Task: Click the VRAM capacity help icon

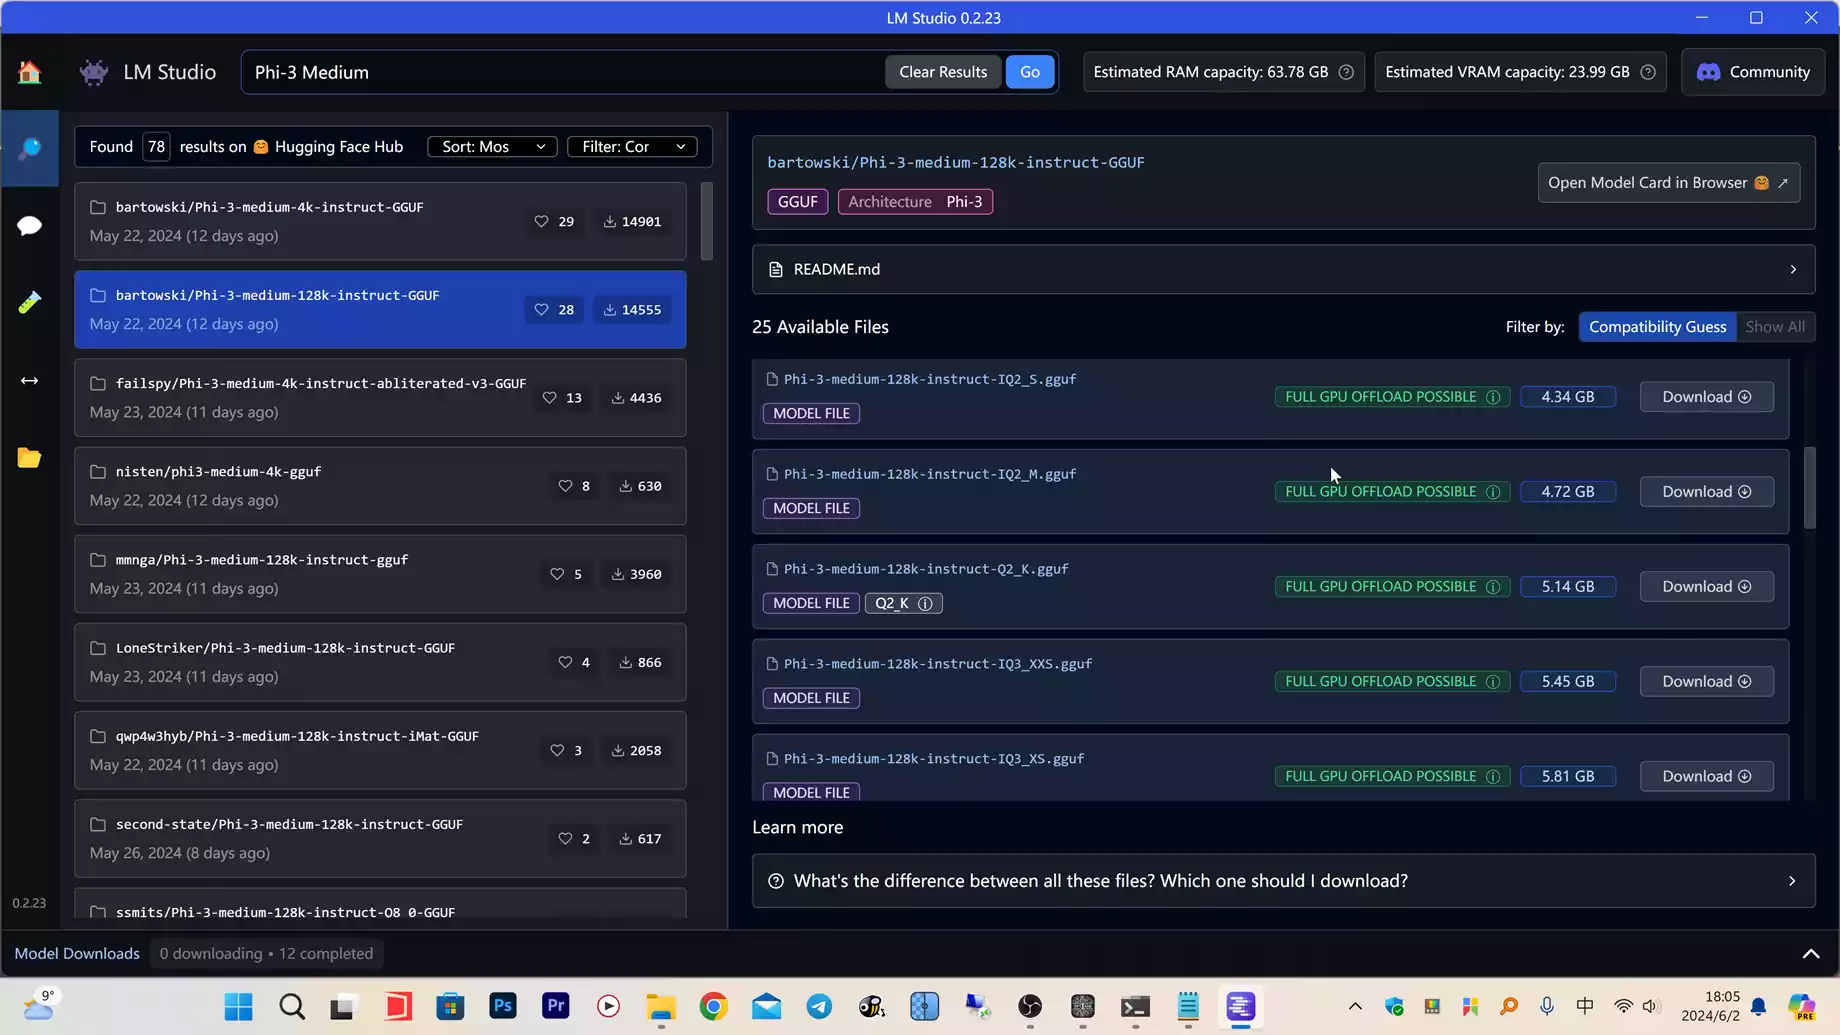Action: click(1648, 72)
